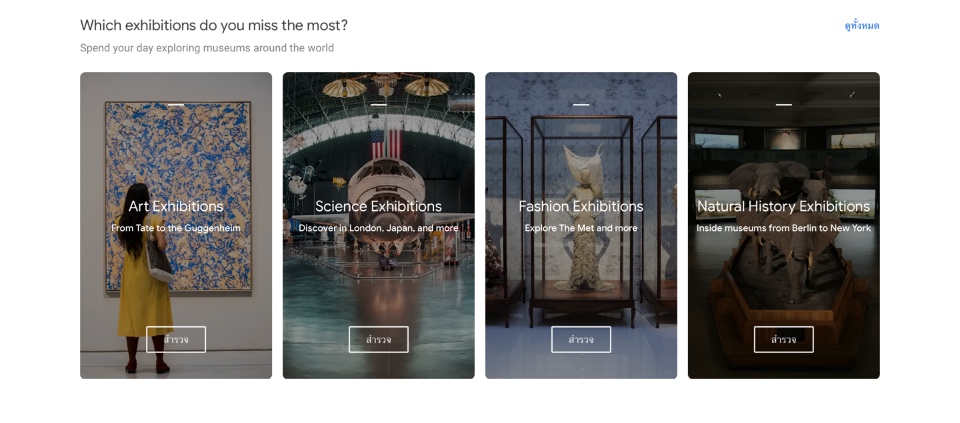Click the สำรวจ button on Science Exhibitions card
The height and width of the screenshot is (423, 960).
pyautogui.click(x=378, y=340)
